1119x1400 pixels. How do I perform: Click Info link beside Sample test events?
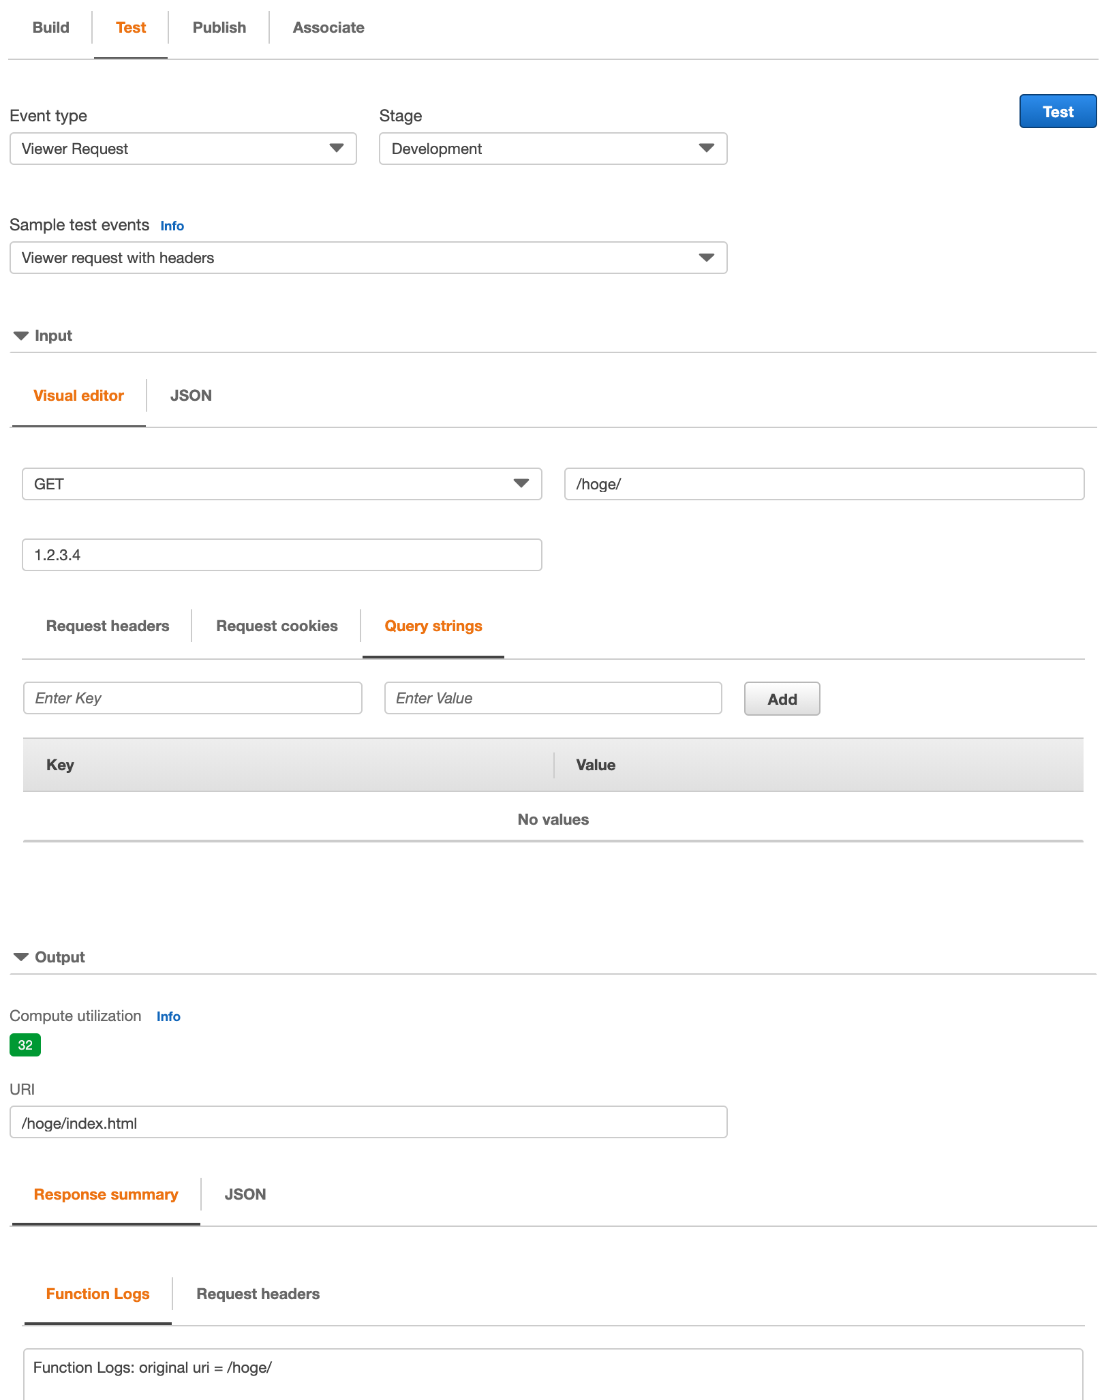(172, 226)
